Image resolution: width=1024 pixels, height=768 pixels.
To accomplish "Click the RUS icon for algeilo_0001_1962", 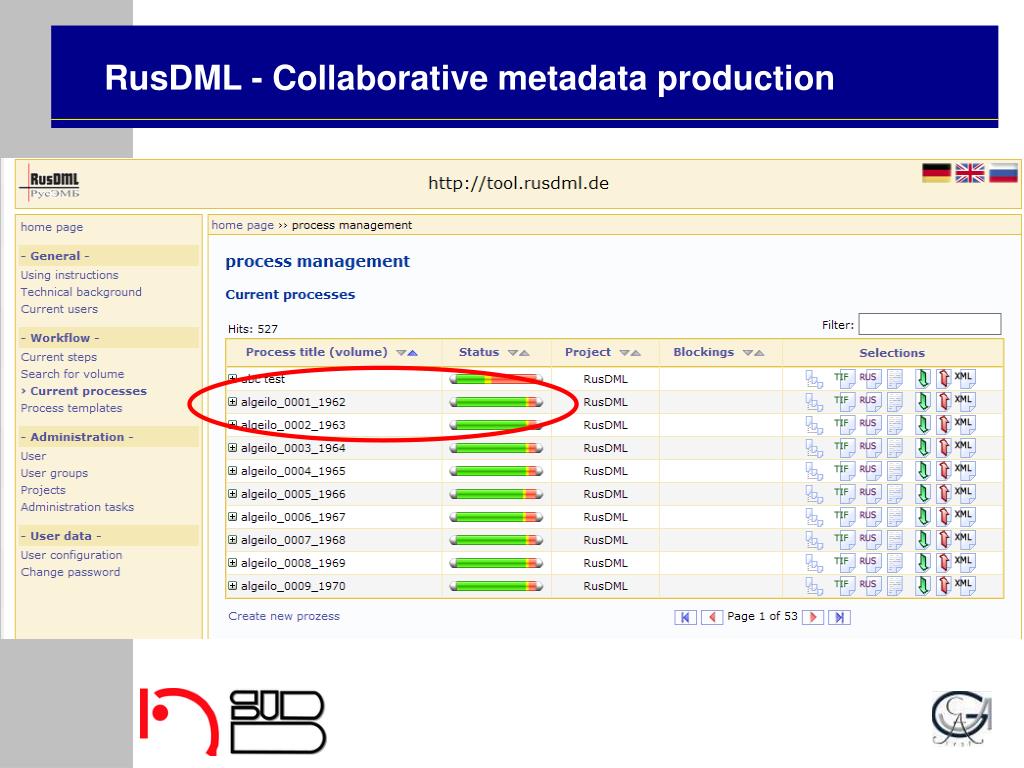I will click(x=869, y=402).
